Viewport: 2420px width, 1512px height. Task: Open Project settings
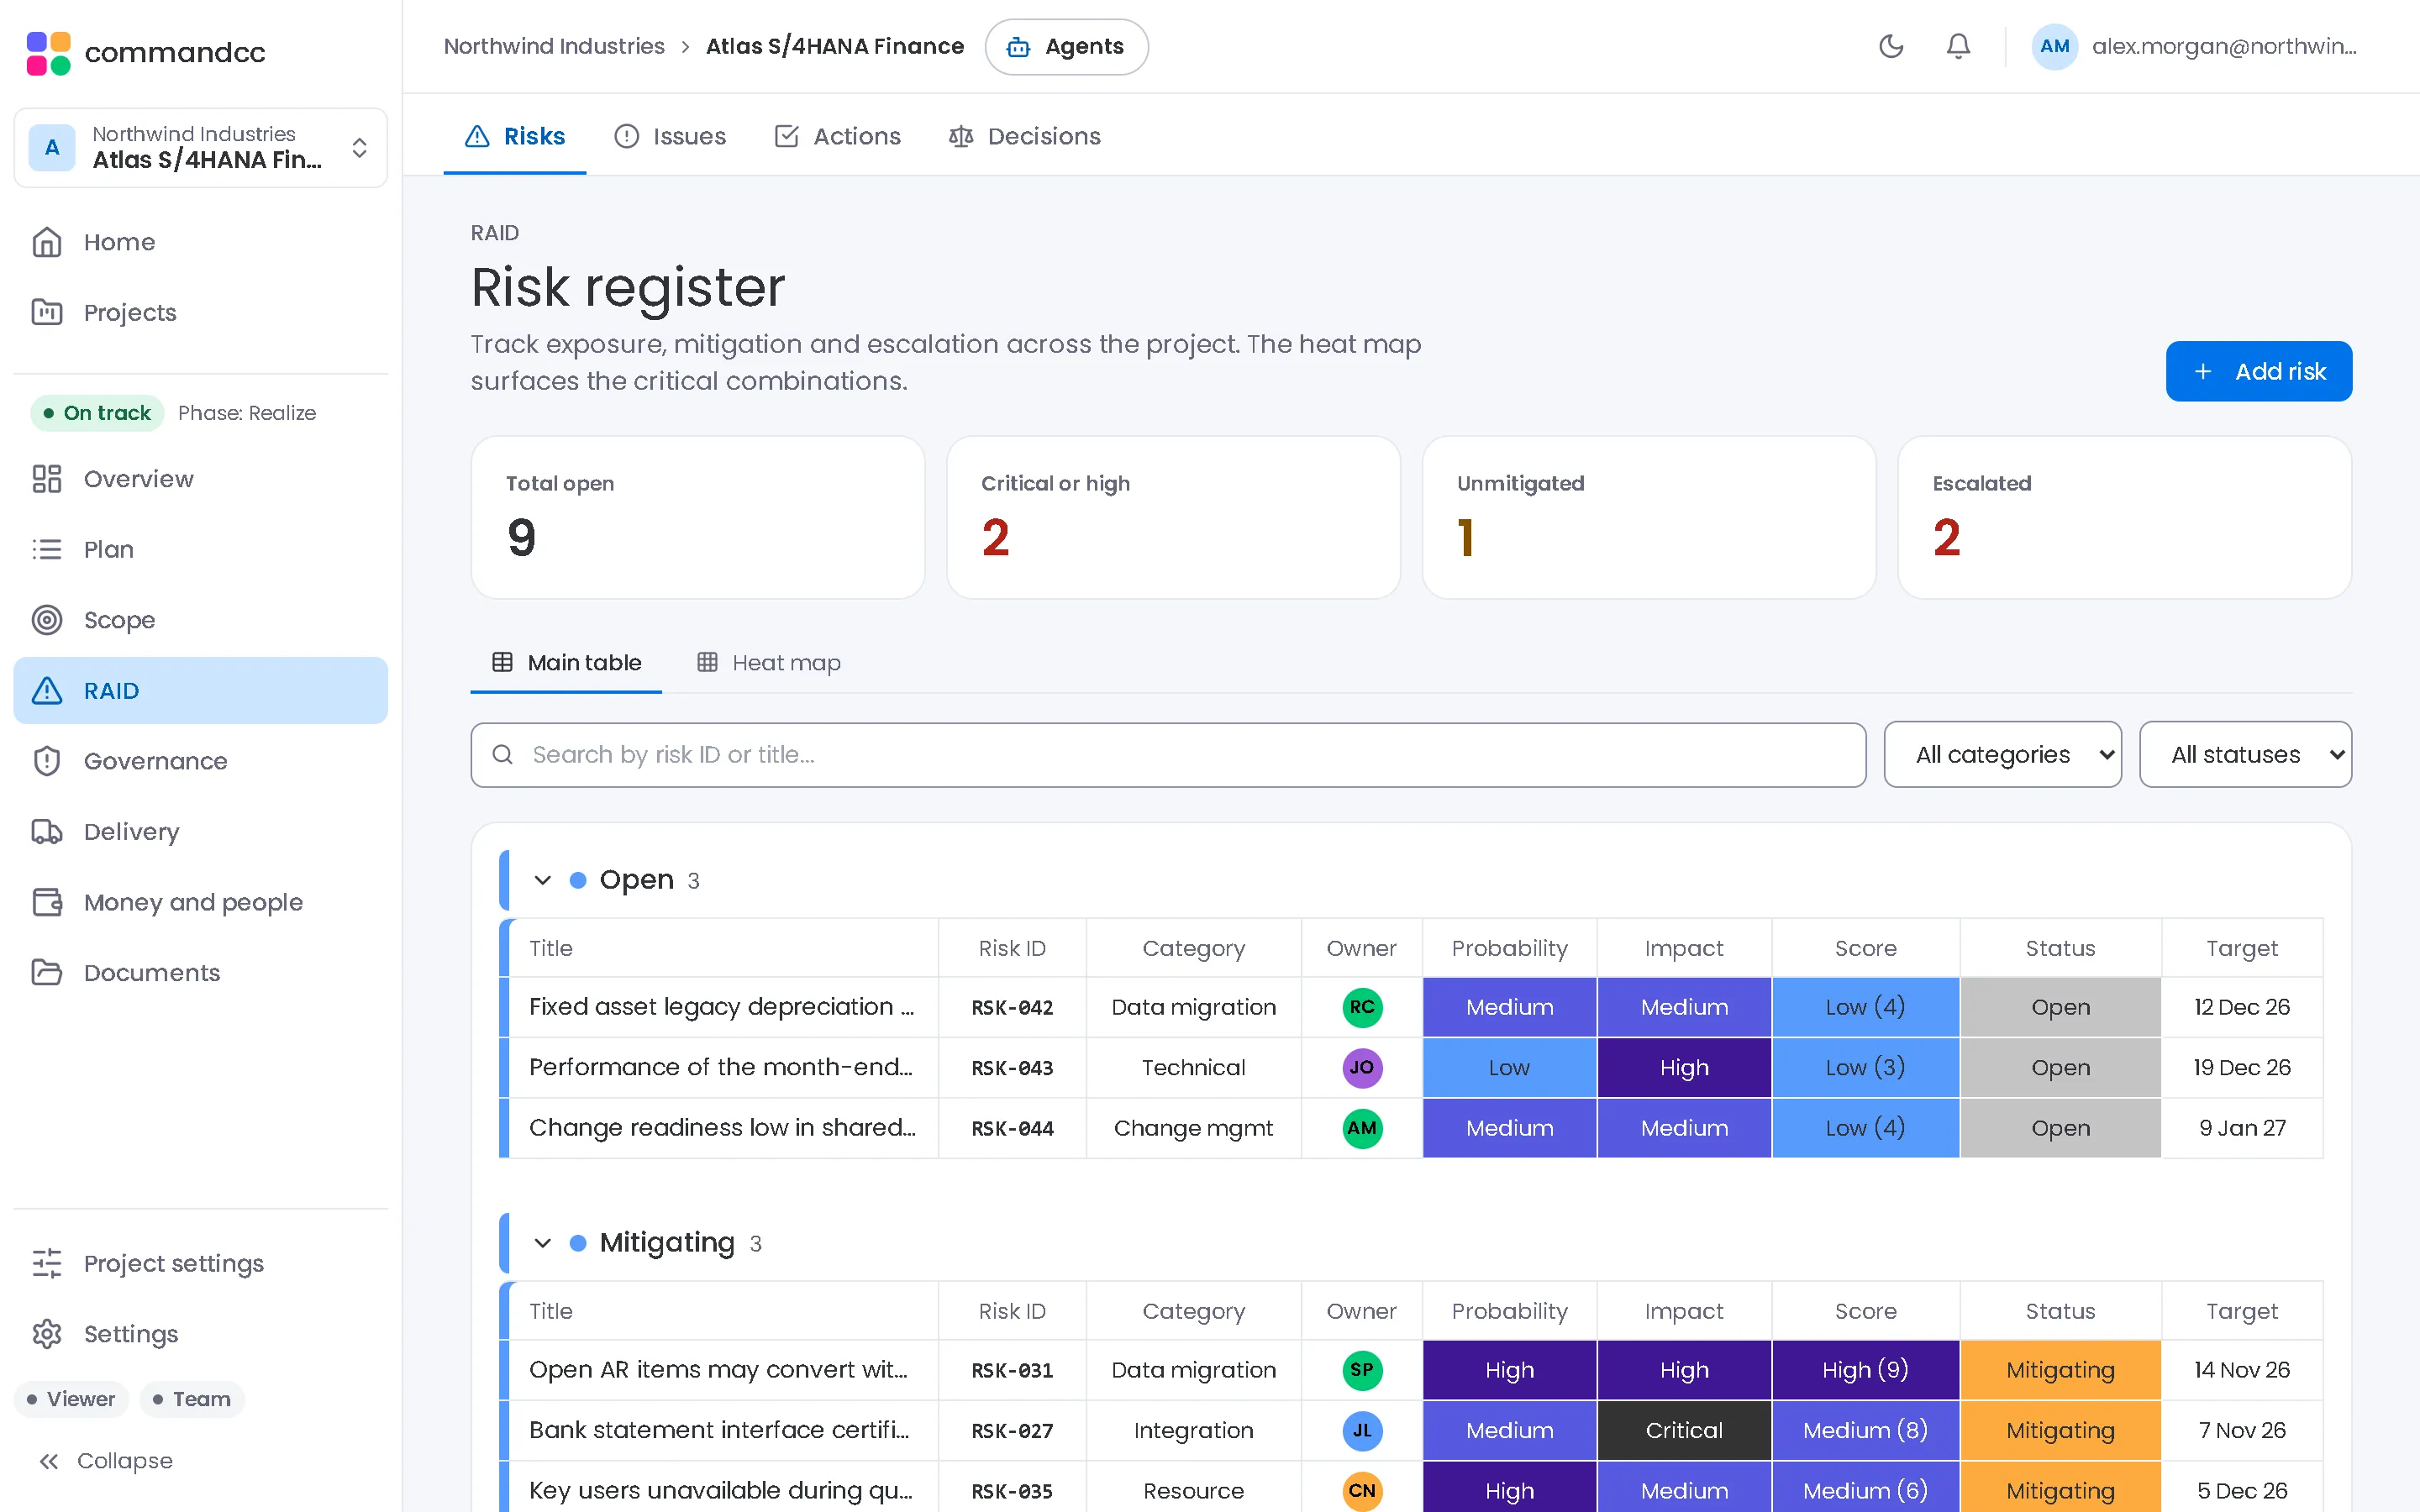[x=200, y=1263]
